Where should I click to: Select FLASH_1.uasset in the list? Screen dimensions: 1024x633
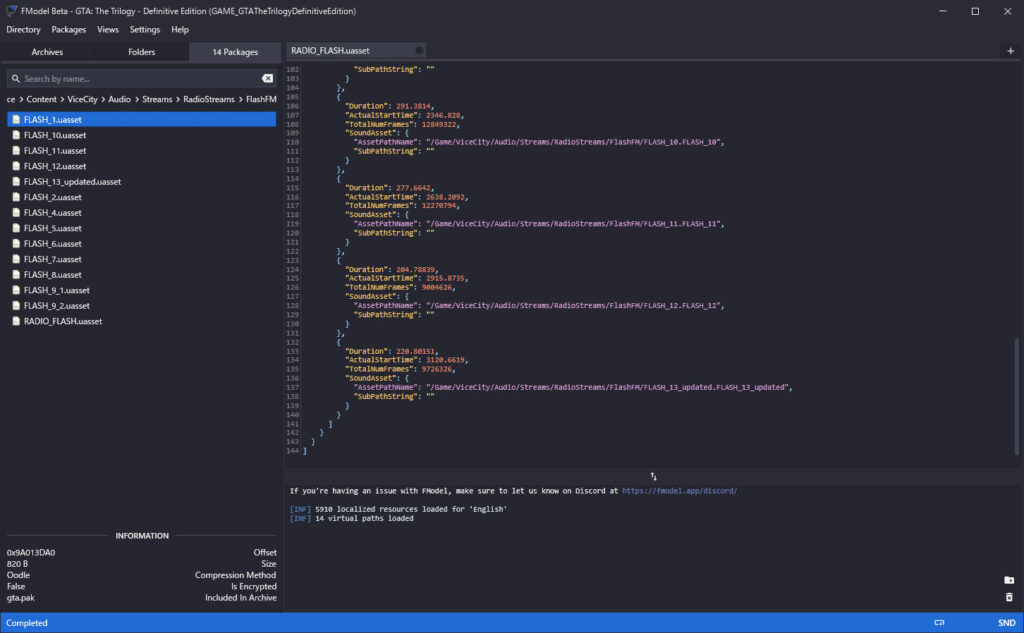point(142,120)
